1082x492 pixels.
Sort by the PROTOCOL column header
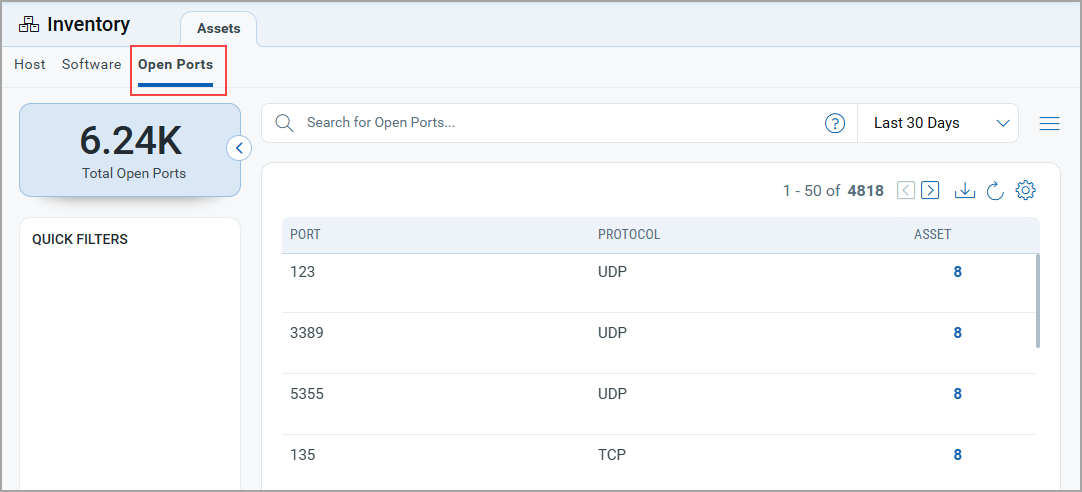click(629, 235)
